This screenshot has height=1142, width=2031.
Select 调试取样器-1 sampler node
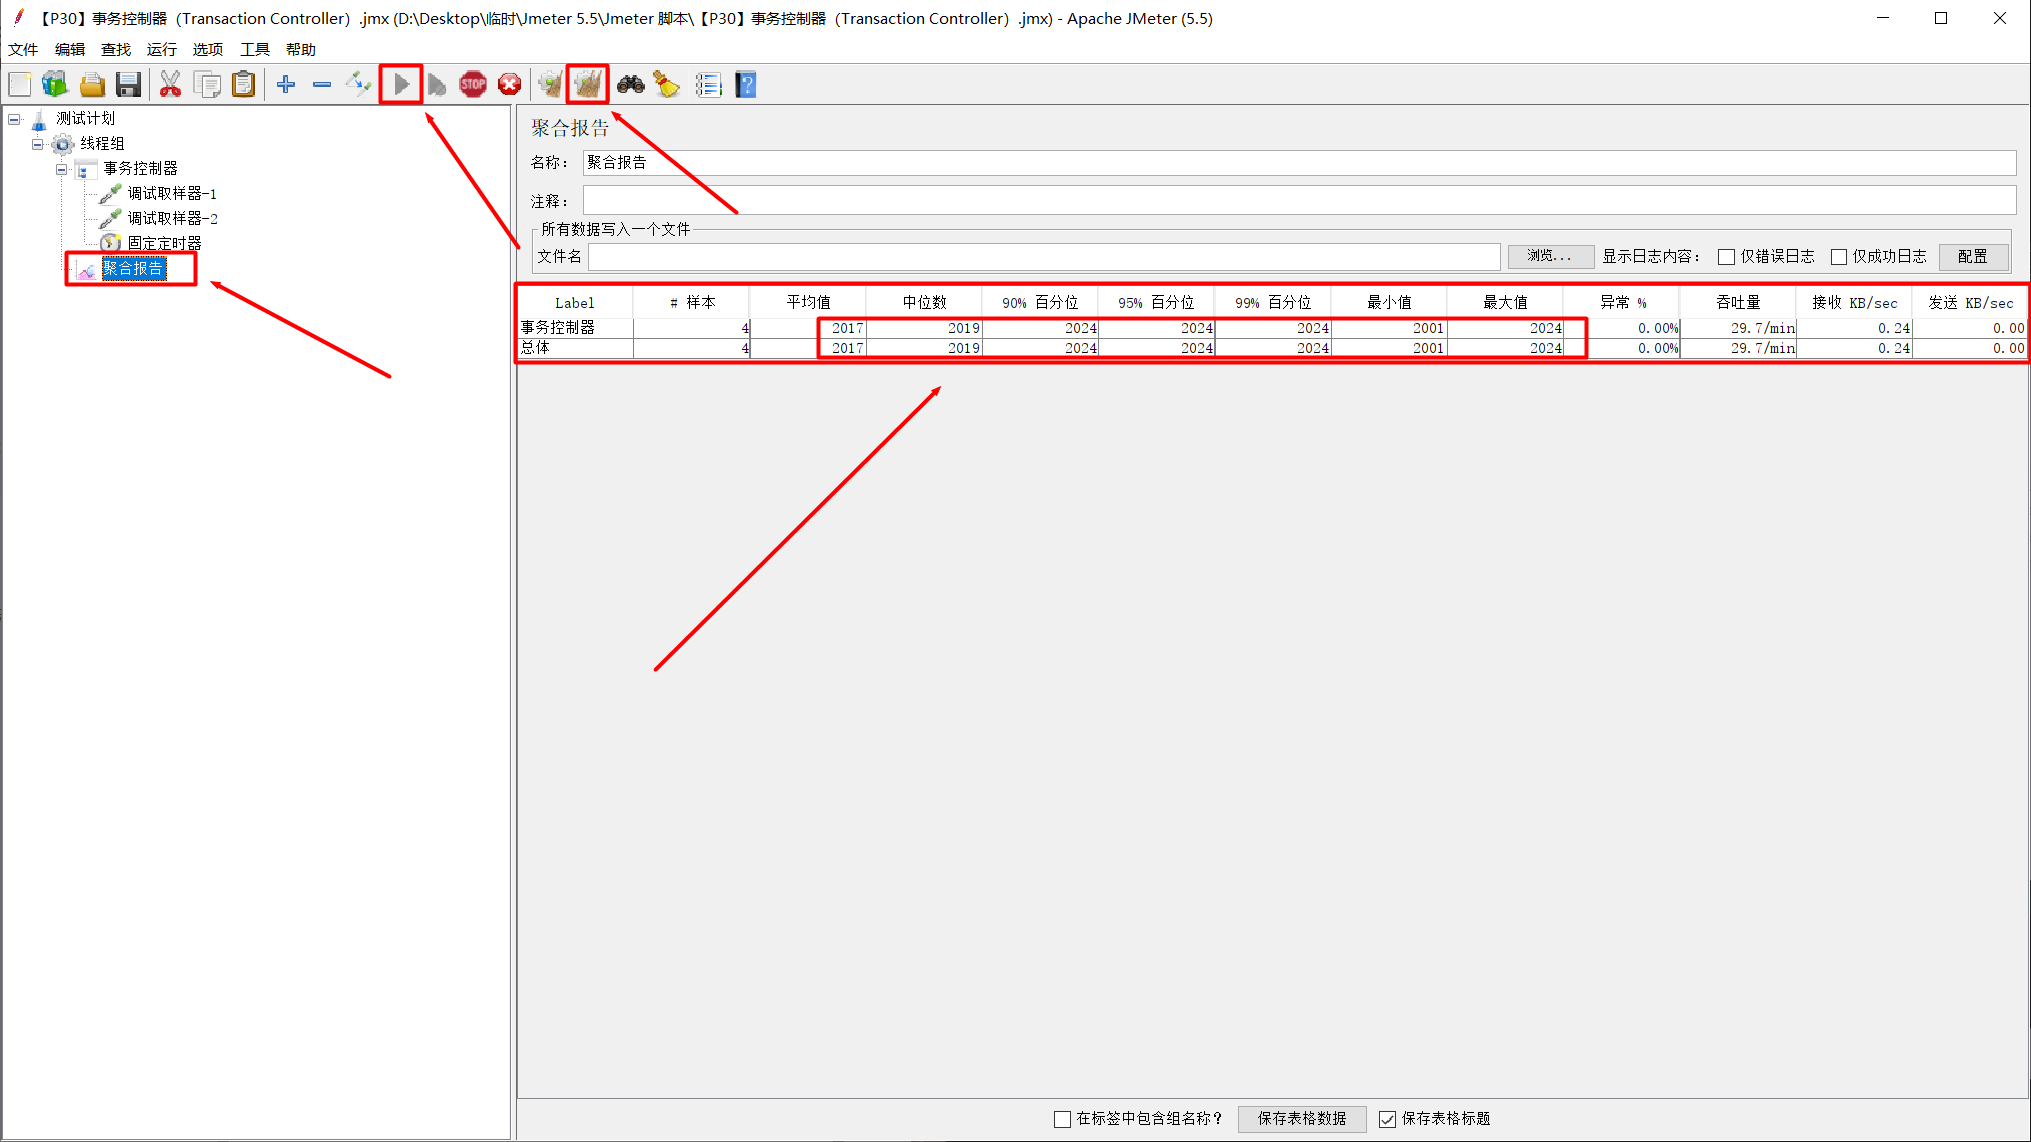(x=172, y=194)
